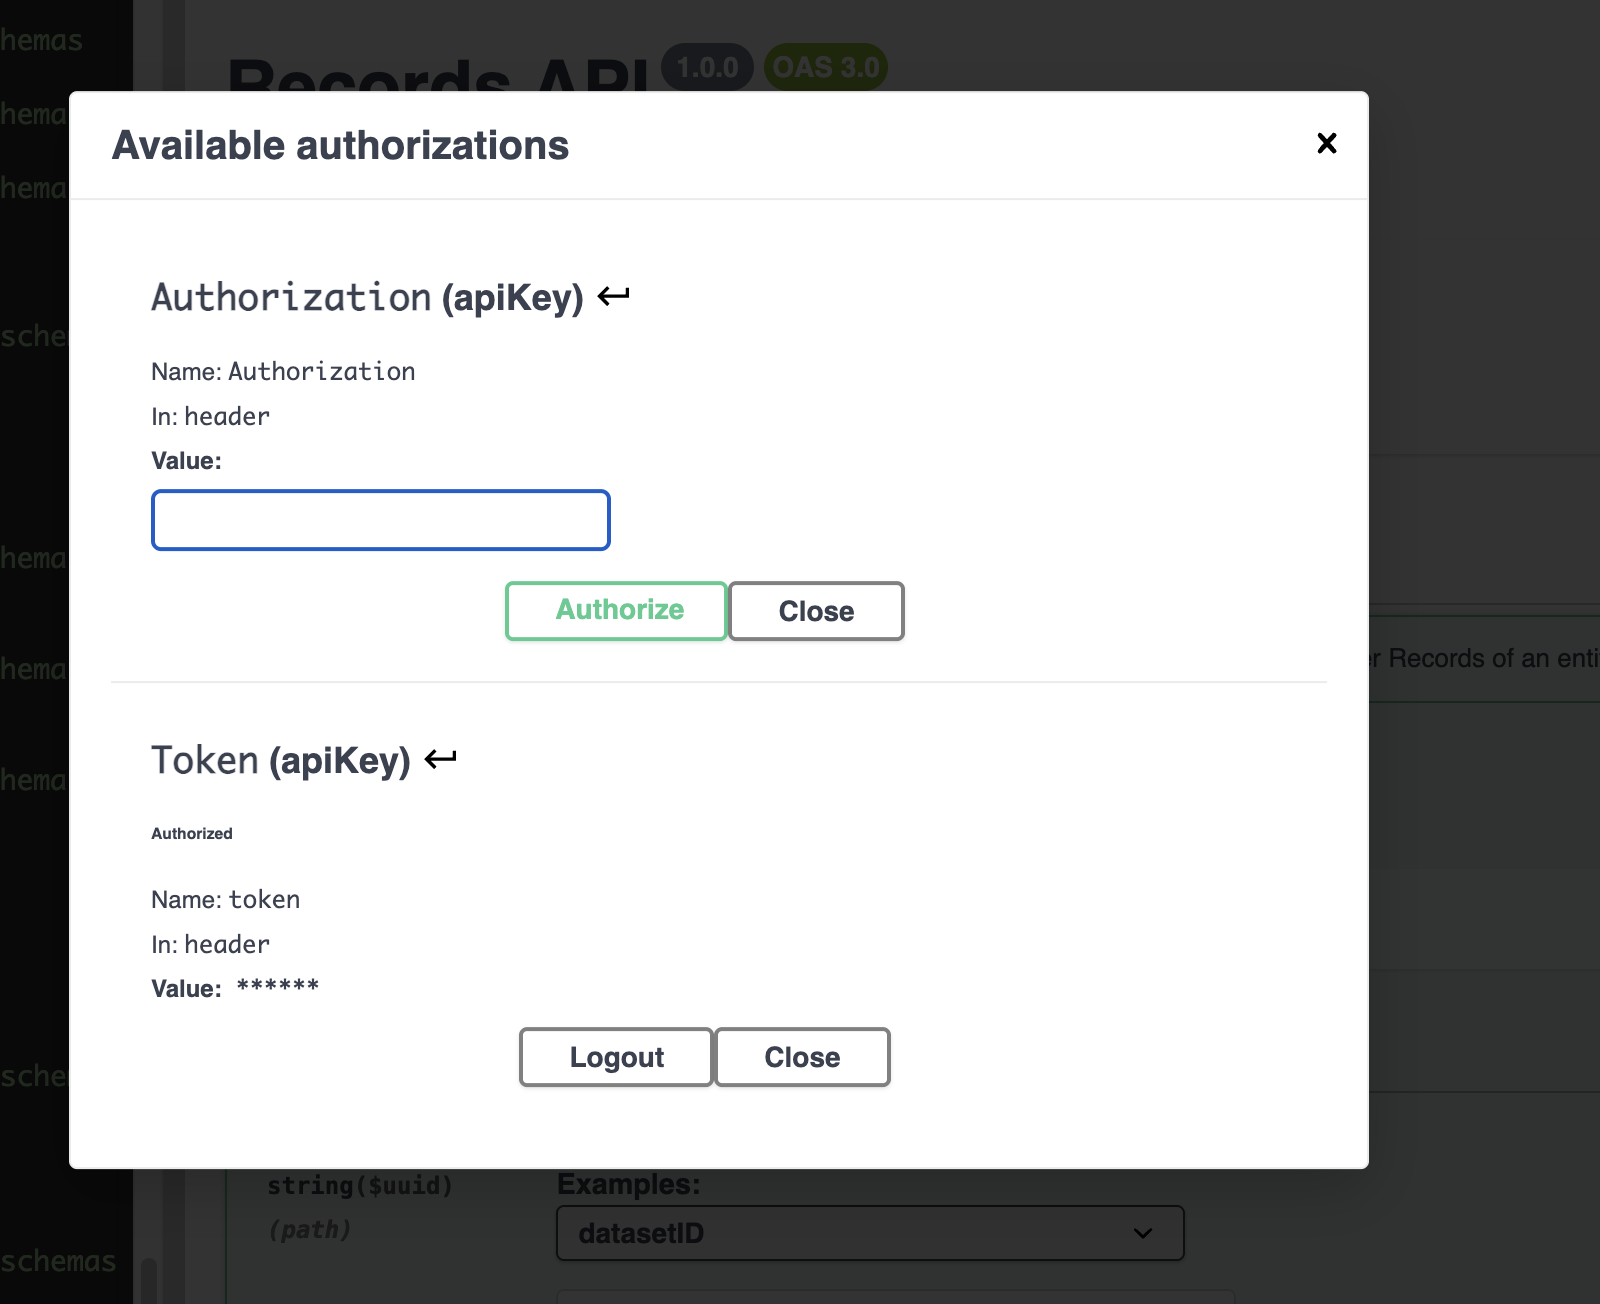This screenshot has height=1304, width=1600.
Task: Click the masked token value asterisks
Action: [277, 988]
